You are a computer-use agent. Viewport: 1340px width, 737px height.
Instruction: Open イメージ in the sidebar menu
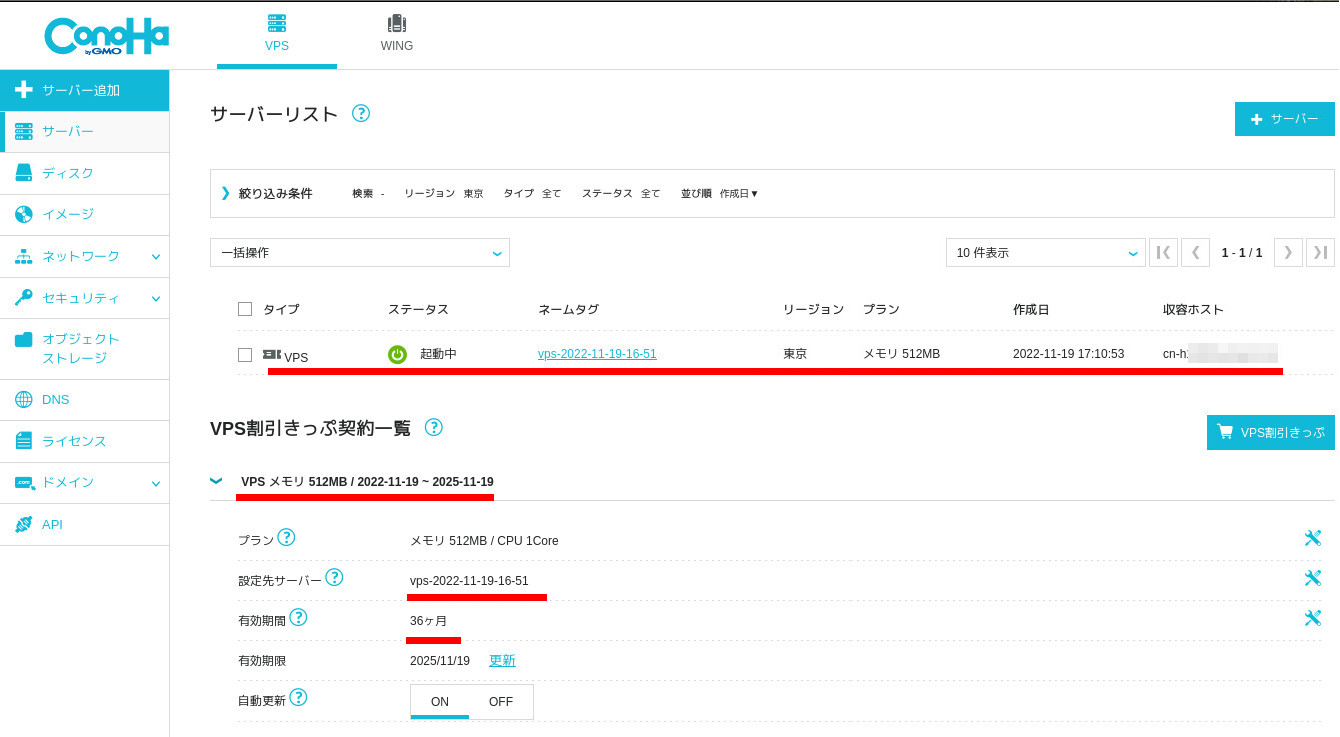coord(85,214)
